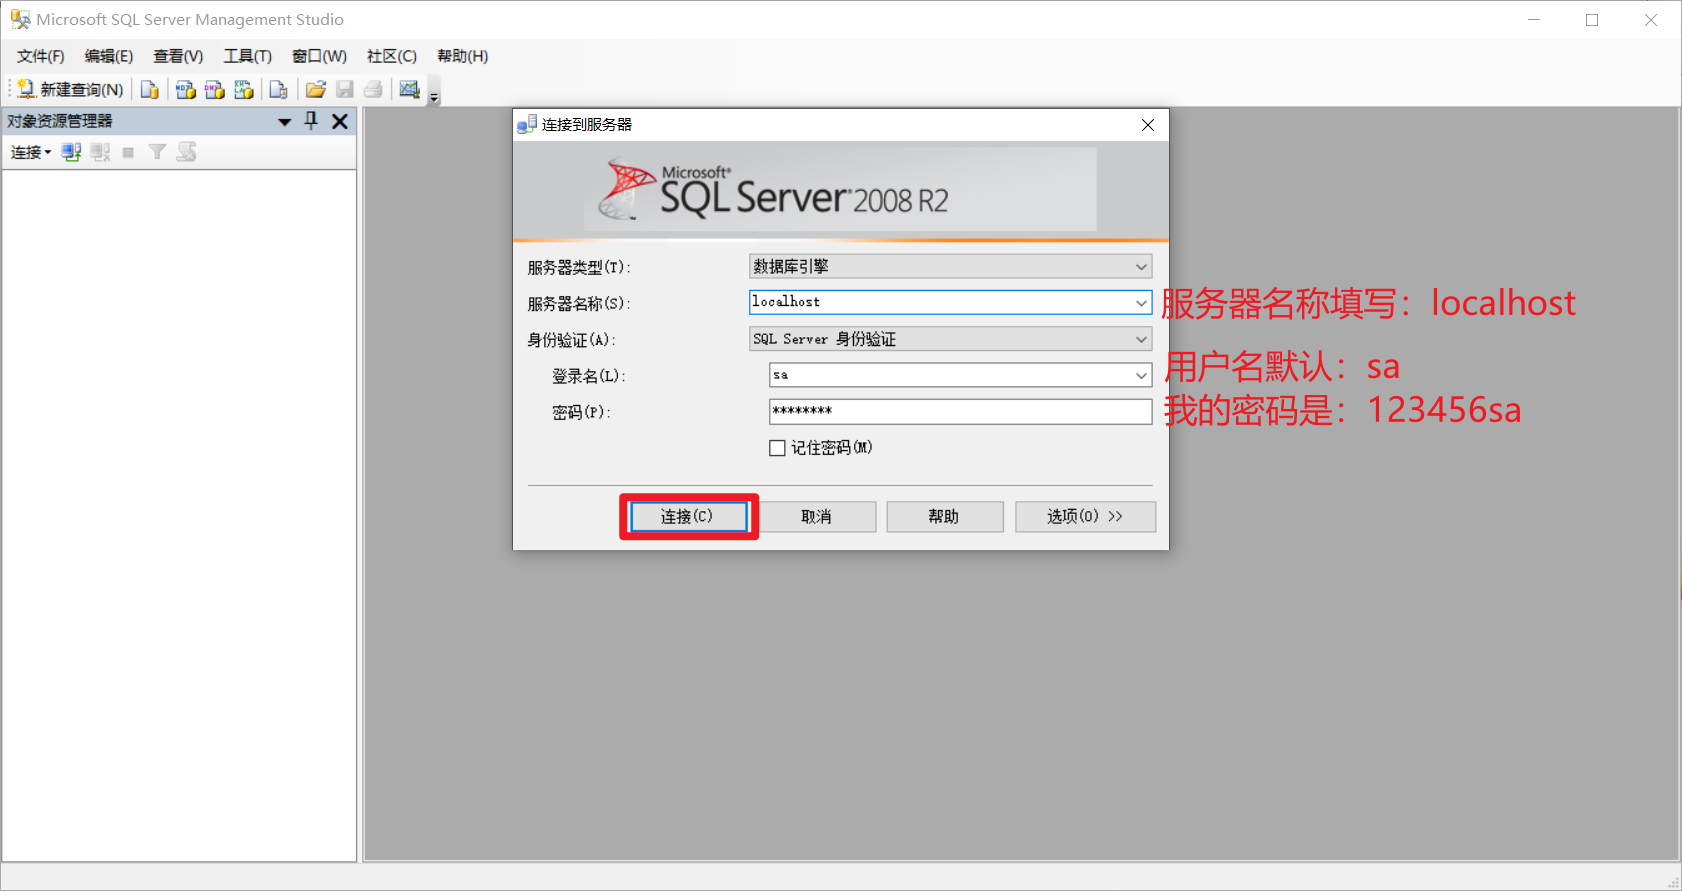
Task: Close the 对象资源管理器 panel
Action: click(x=340, y=121)
